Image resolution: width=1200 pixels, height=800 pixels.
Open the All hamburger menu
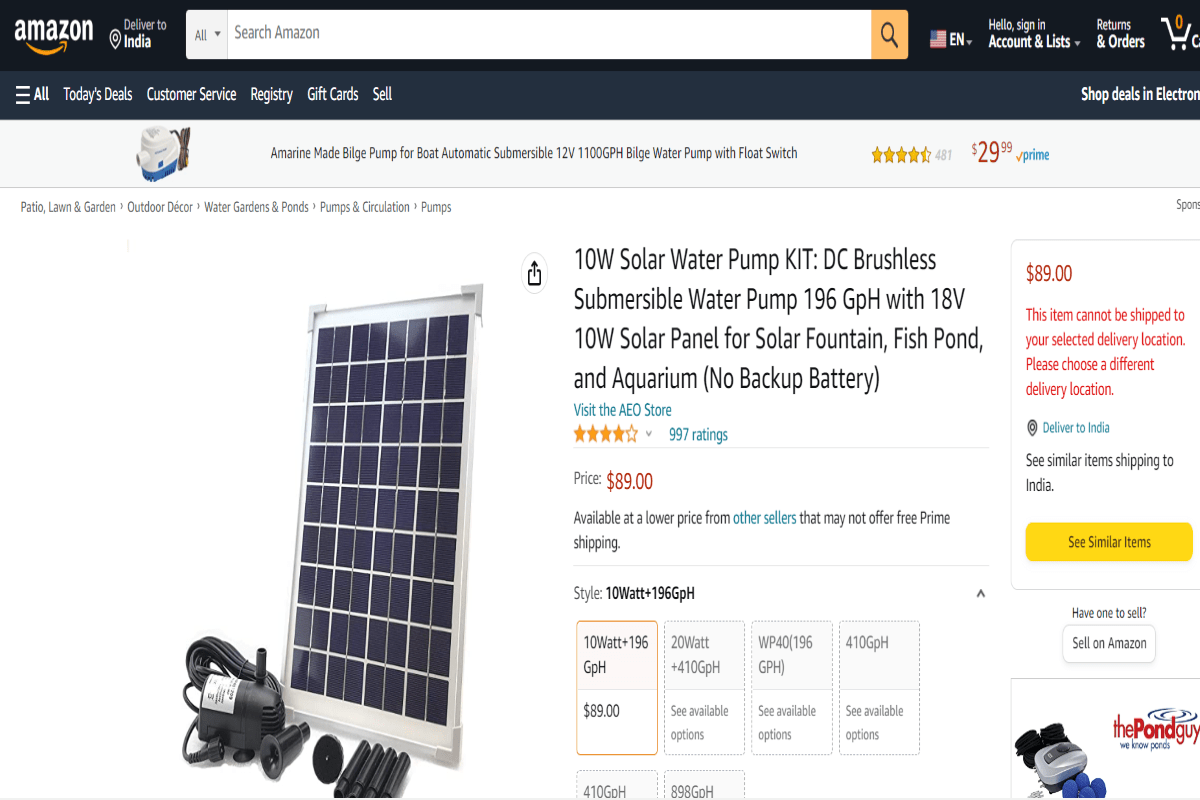[x=31, y=93]
